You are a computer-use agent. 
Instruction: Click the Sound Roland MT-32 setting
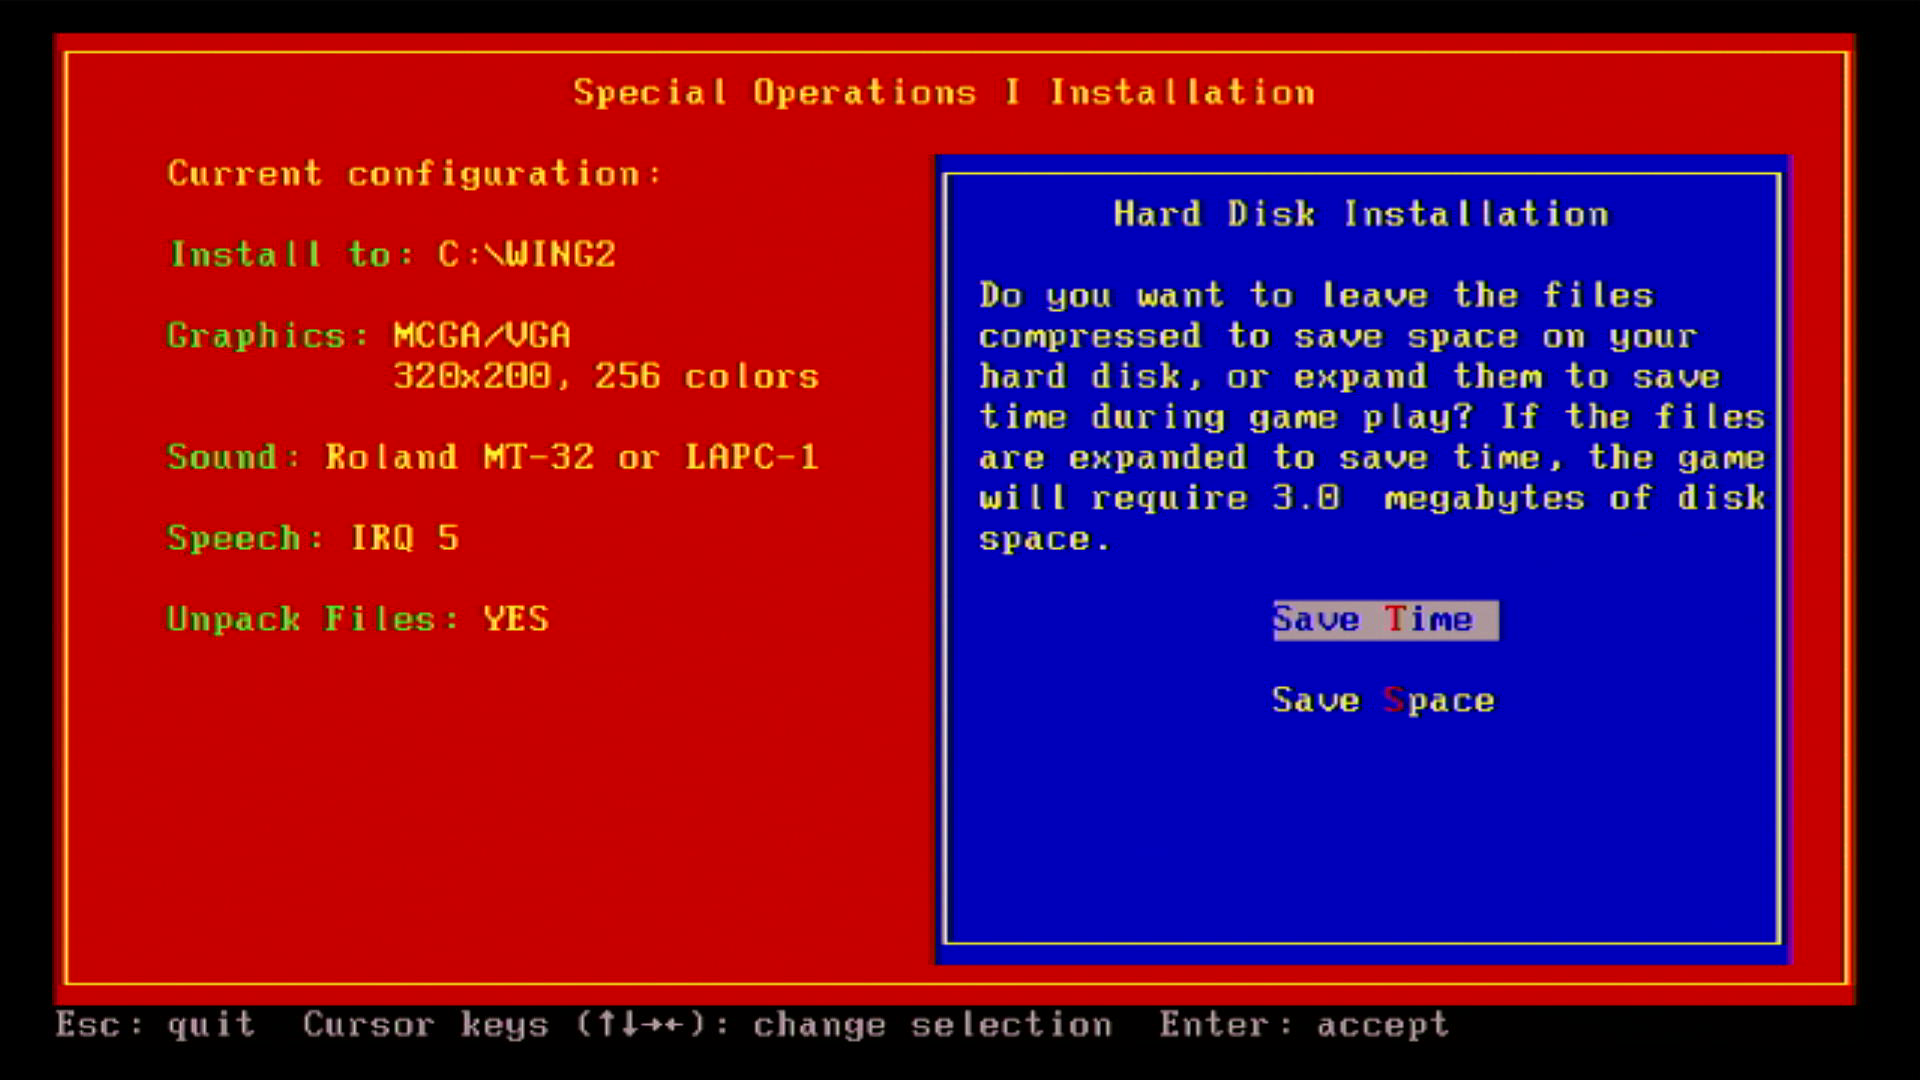click(492, 458)
